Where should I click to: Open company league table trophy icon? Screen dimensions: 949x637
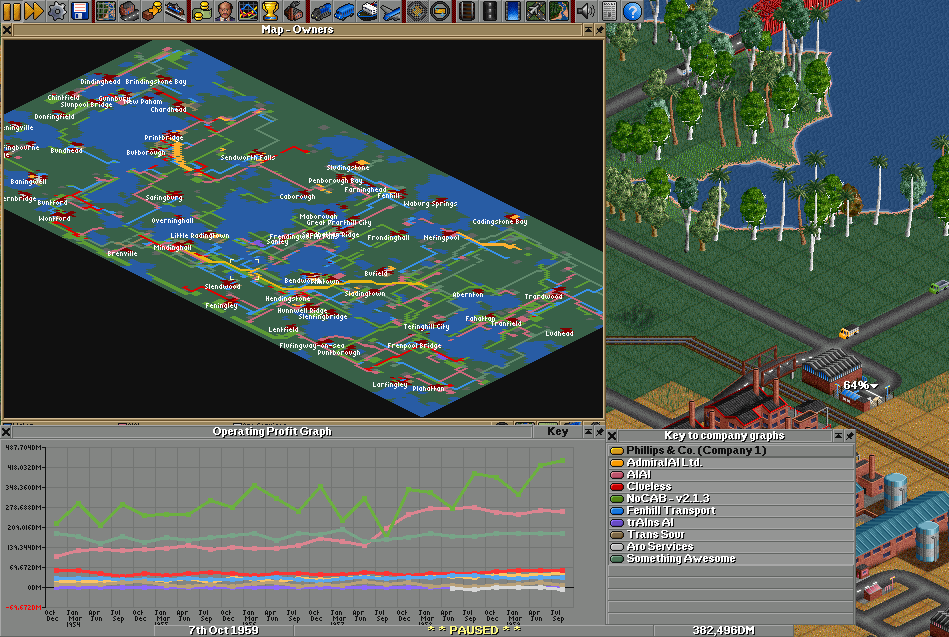click(x=271, y=11)
